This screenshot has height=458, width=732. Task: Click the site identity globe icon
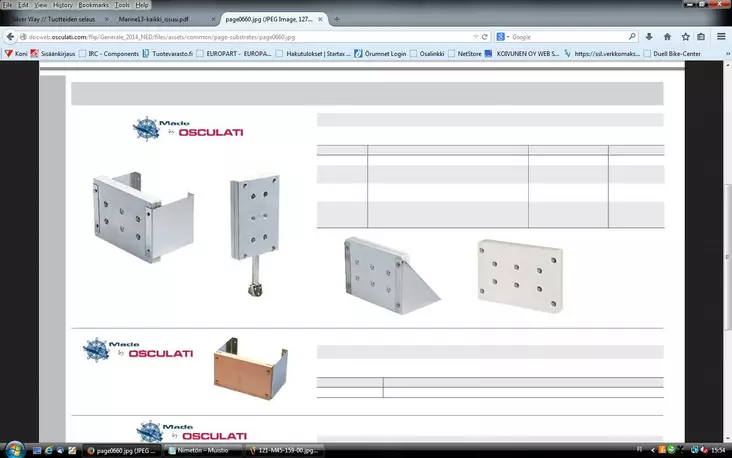click(23, 37)
